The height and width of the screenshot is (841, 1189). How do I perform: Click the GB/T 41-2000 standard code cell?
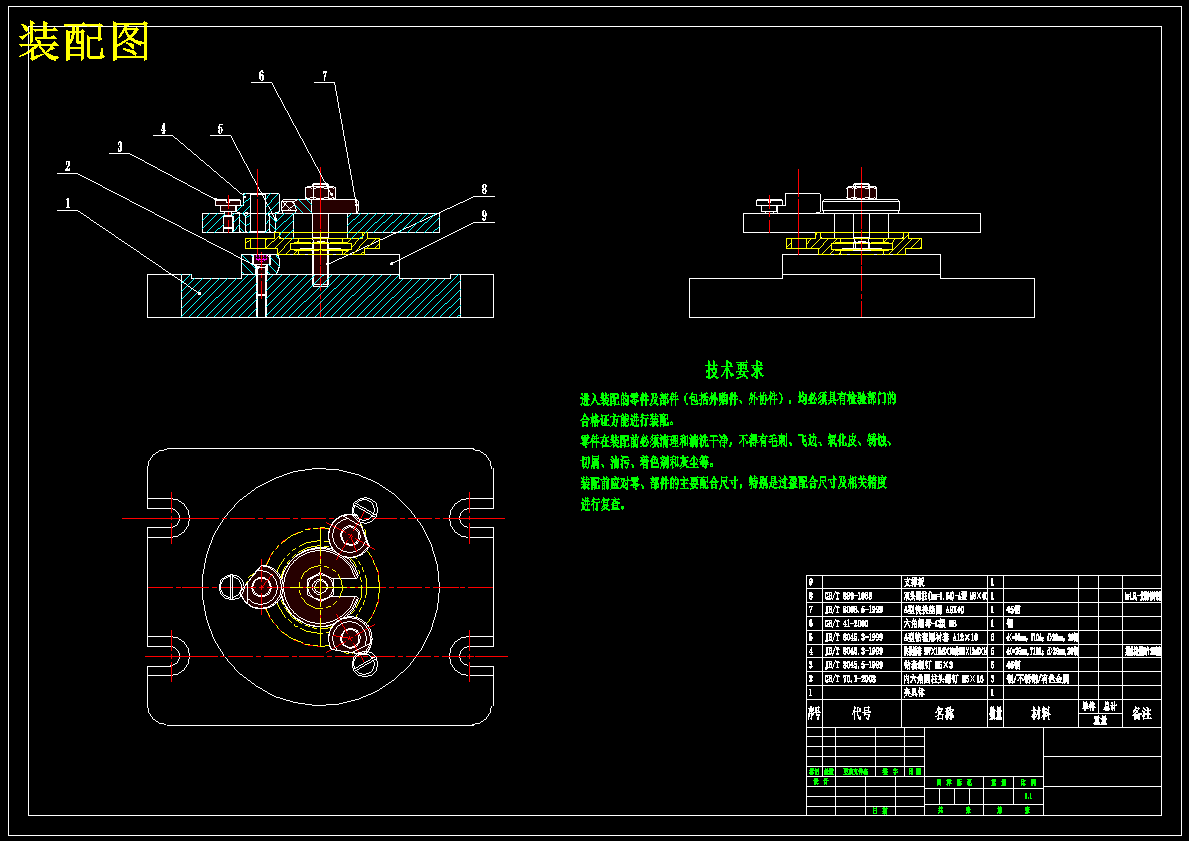pos(847,623)
